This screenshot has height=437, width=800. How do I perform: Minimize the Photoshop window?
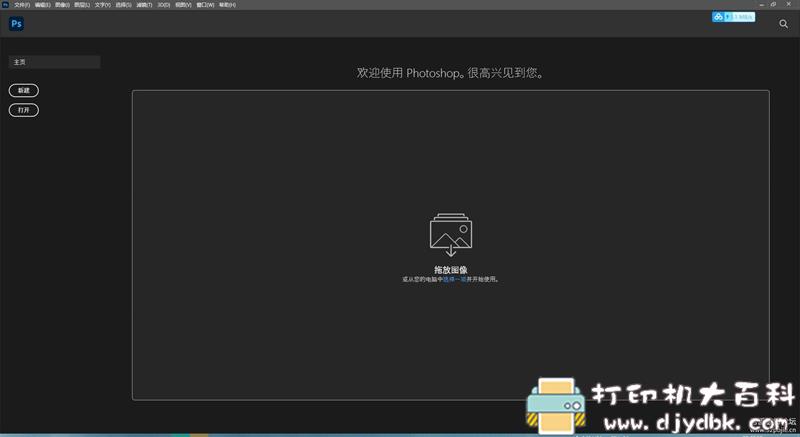[x=762, y=4]
